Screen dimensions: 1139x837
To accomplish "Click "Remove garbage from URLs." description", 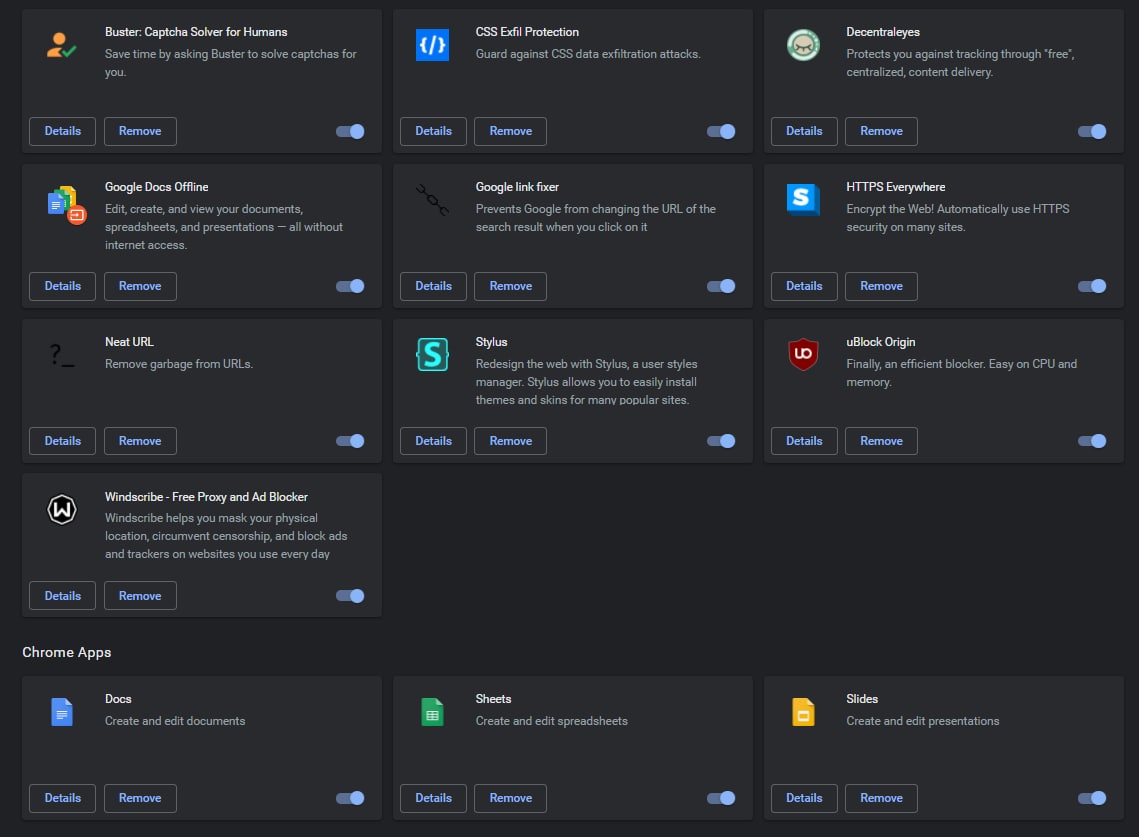I will point(179,364).
